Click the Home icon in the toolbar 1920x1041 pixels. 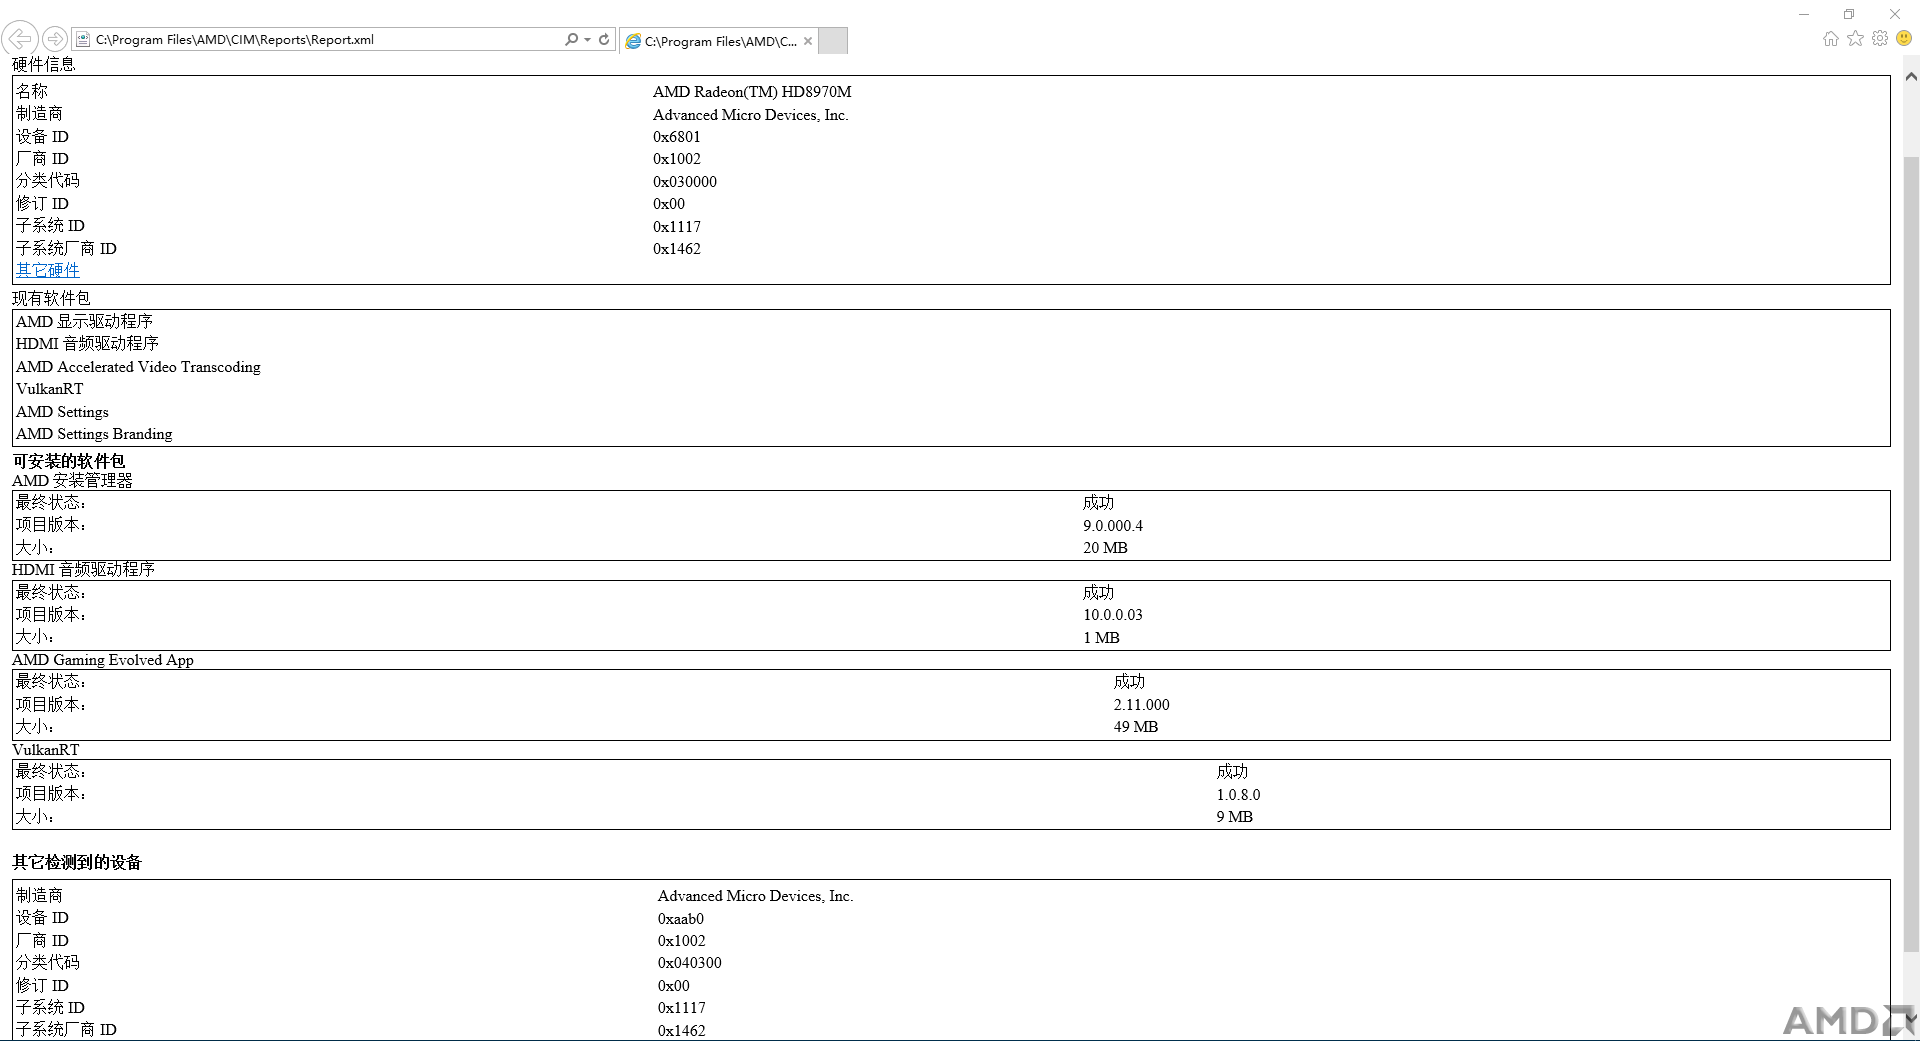(1830, 39)
